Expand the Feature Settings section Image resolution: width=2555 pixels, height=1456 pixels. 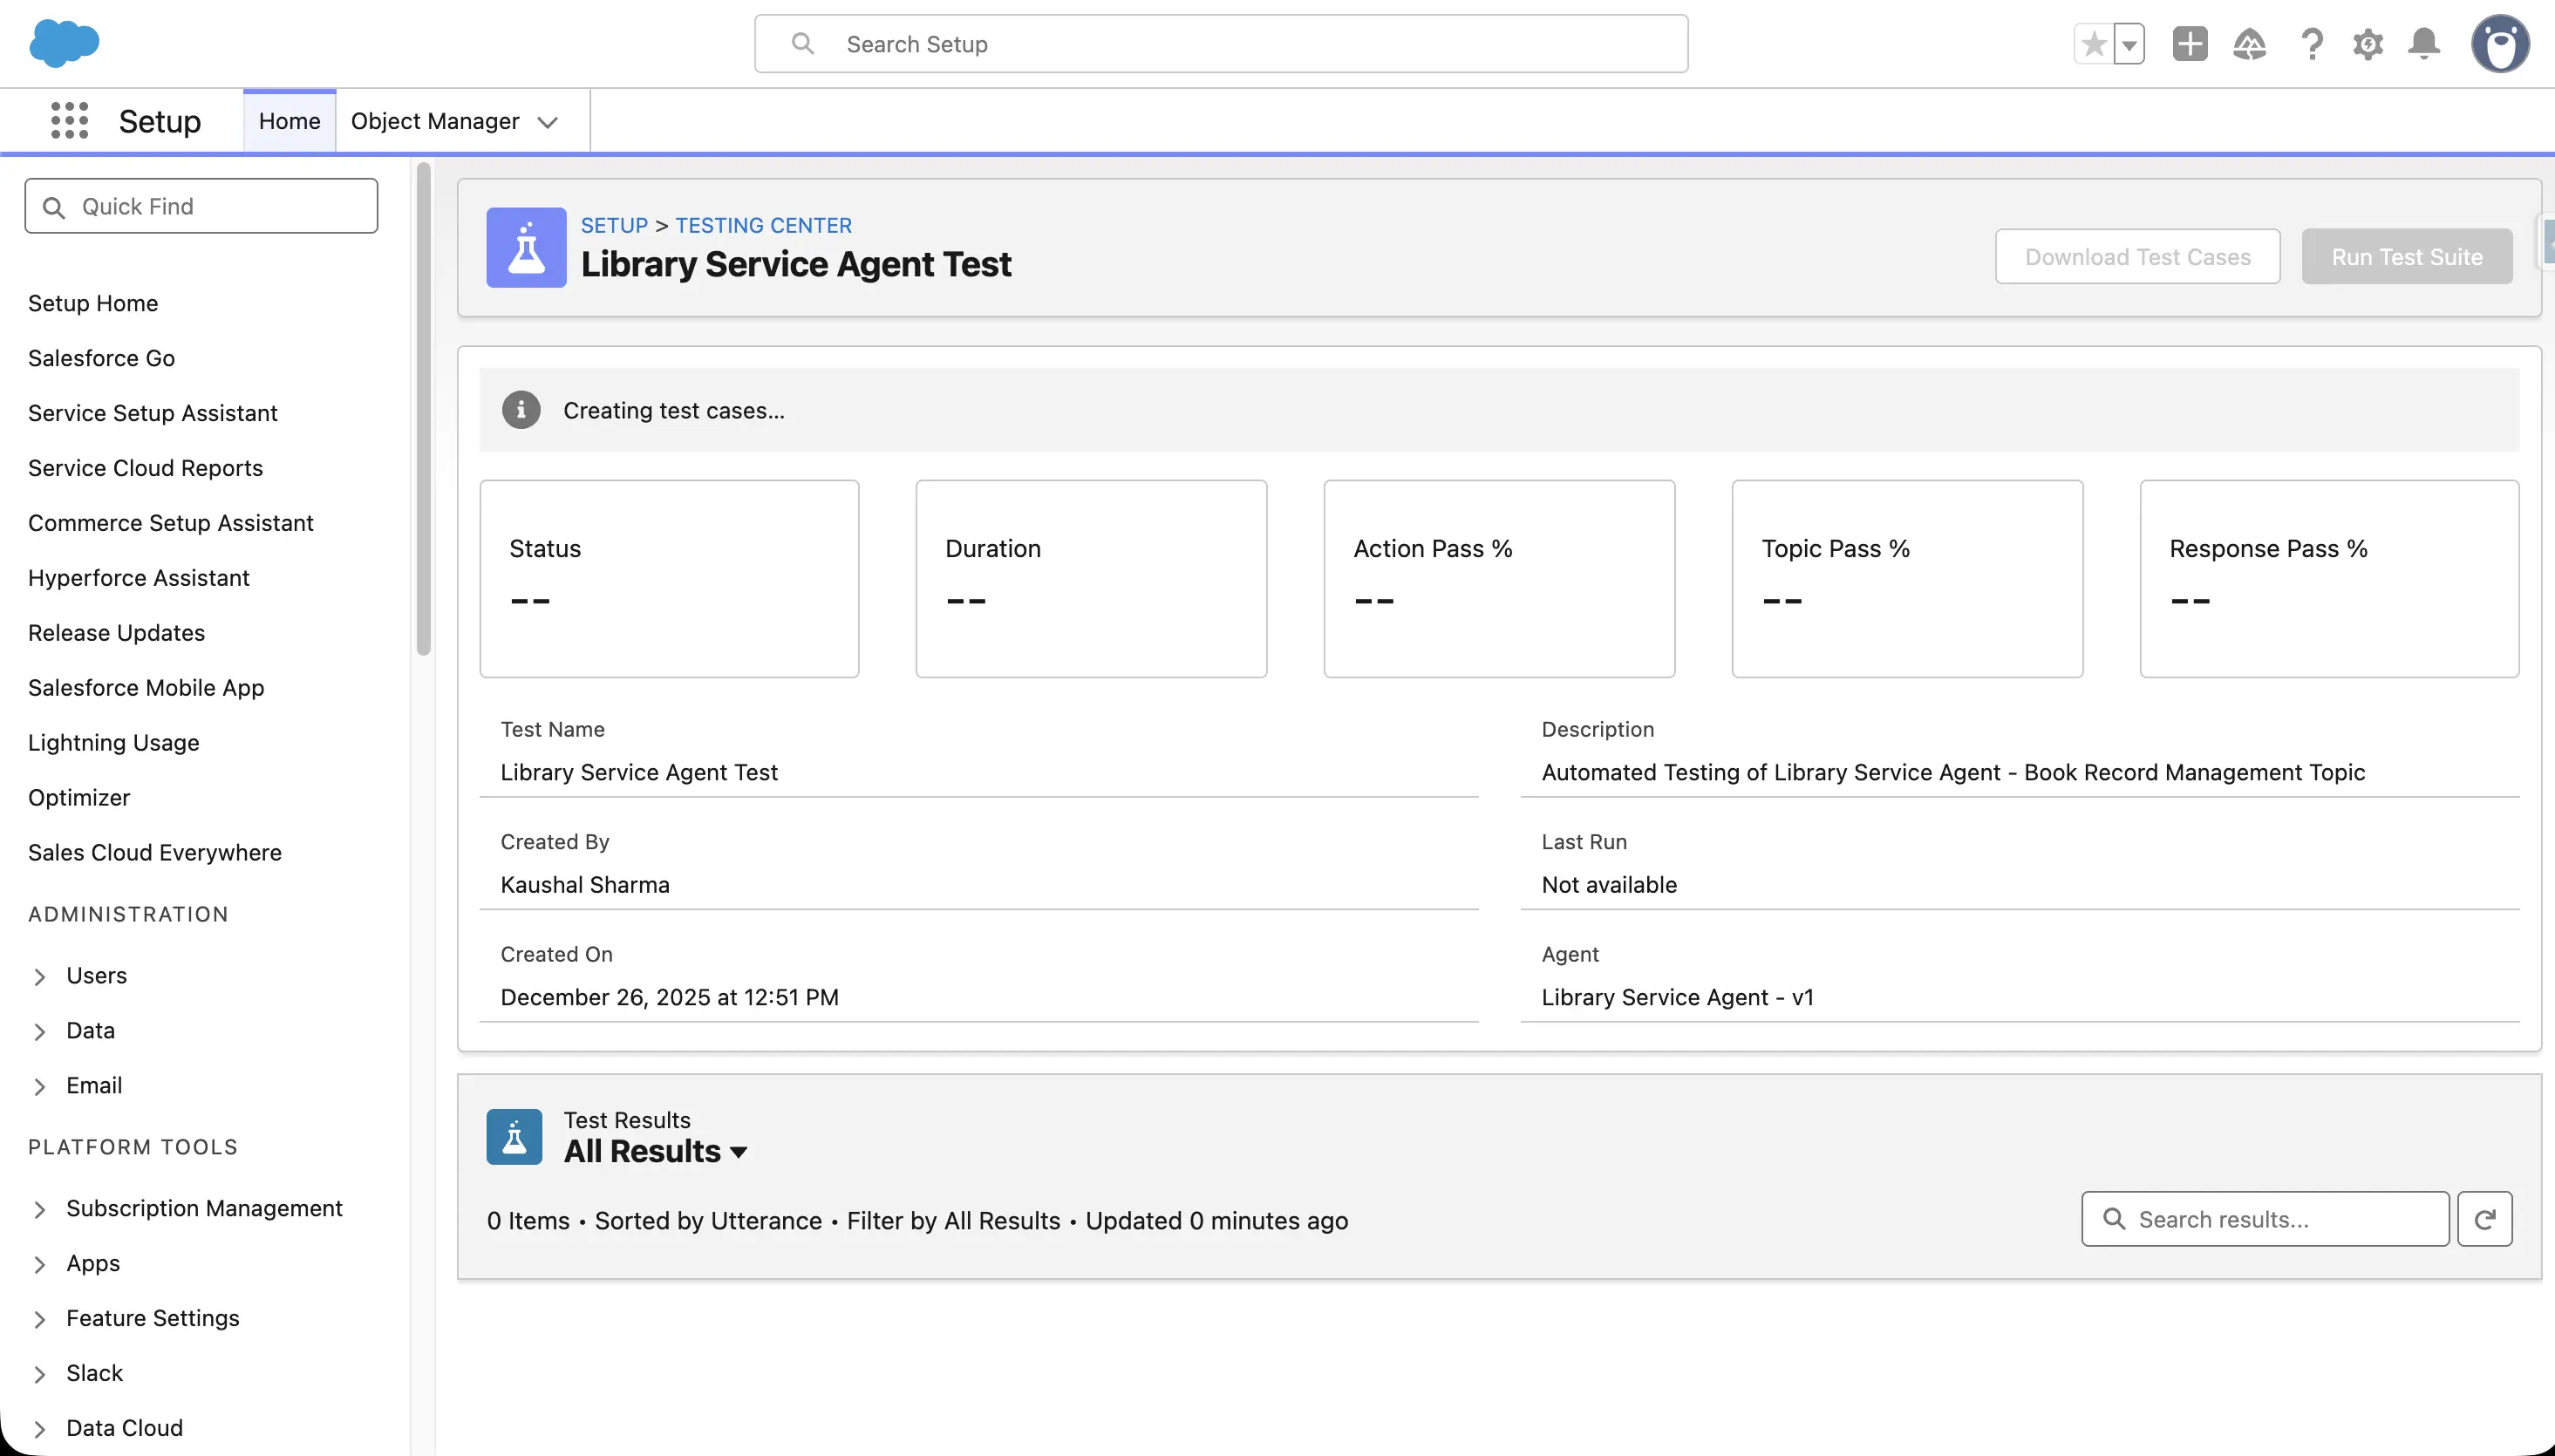click(40, 1319)
